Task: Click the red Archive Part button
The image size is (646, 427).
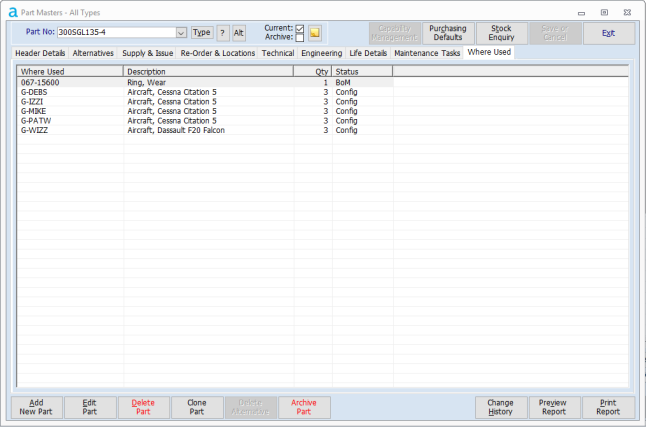Action: coord(304,406)
